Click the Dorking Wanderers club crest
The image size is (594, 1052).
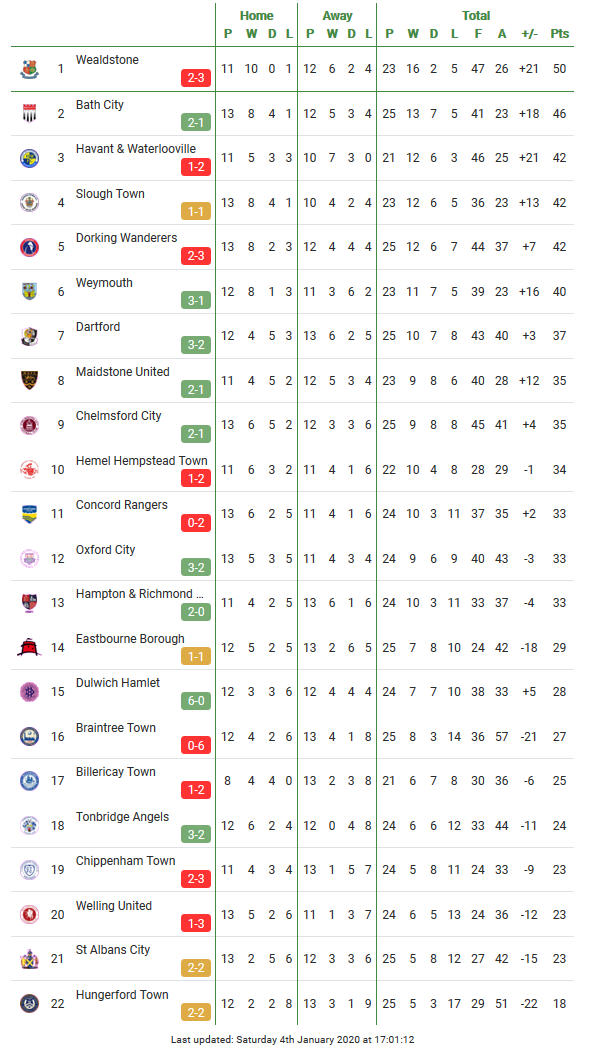point(30,247)
